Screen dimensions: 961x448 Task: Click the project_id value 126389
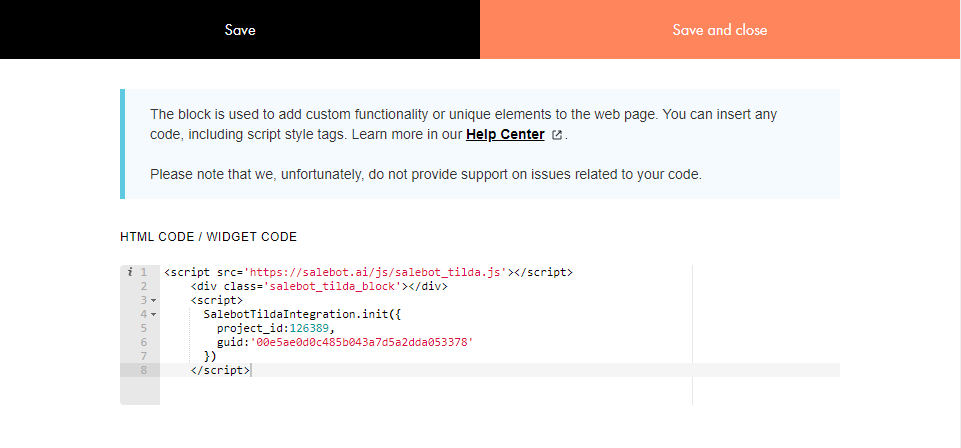point(310,328)
